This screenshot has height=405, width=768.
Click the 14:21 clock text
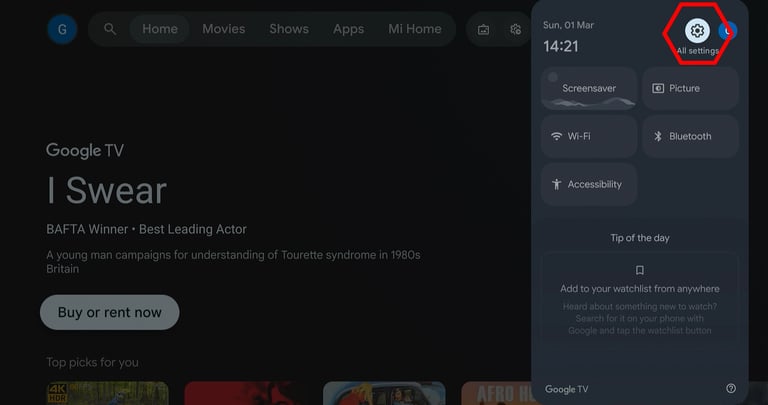click(x=561, y=47)
